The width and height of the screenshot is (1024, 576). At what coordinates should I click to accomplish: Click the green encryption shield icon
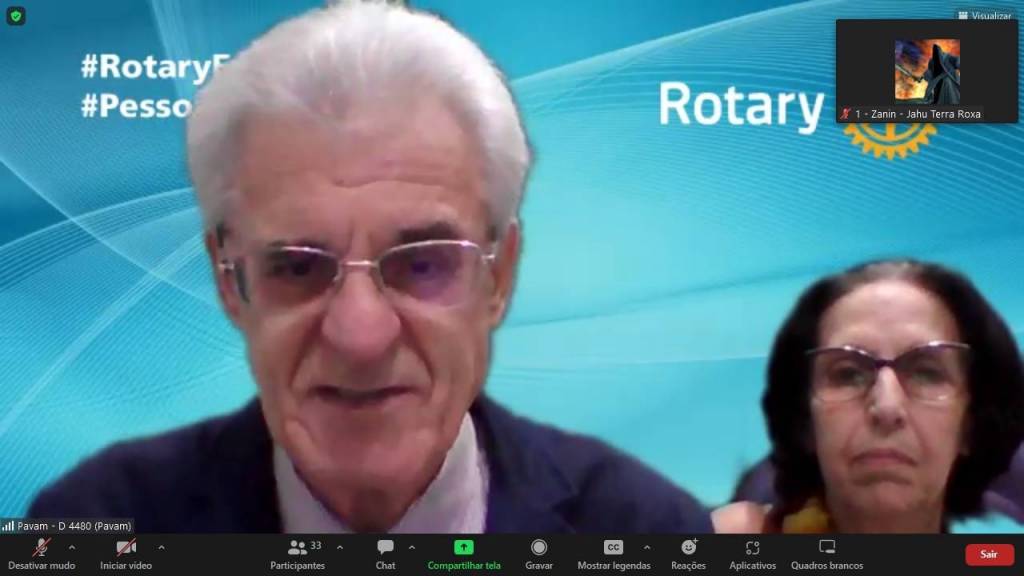click(16, 16)
